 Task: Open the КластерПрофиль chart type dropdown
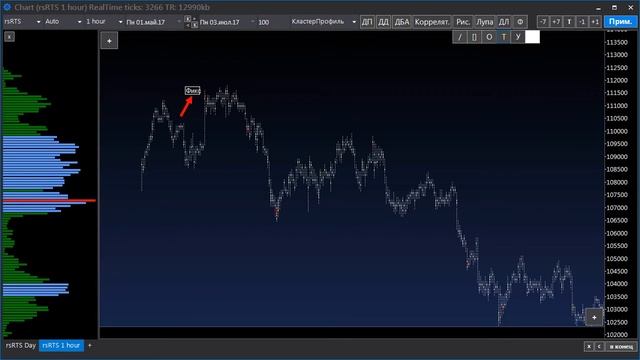(x=323, y=22)
